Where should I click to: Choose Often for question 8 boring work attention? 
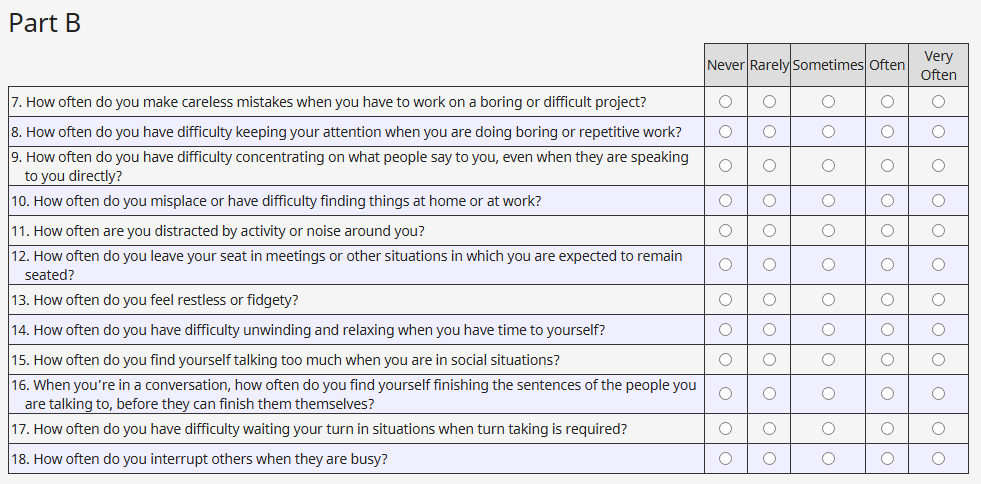[887, 131]
